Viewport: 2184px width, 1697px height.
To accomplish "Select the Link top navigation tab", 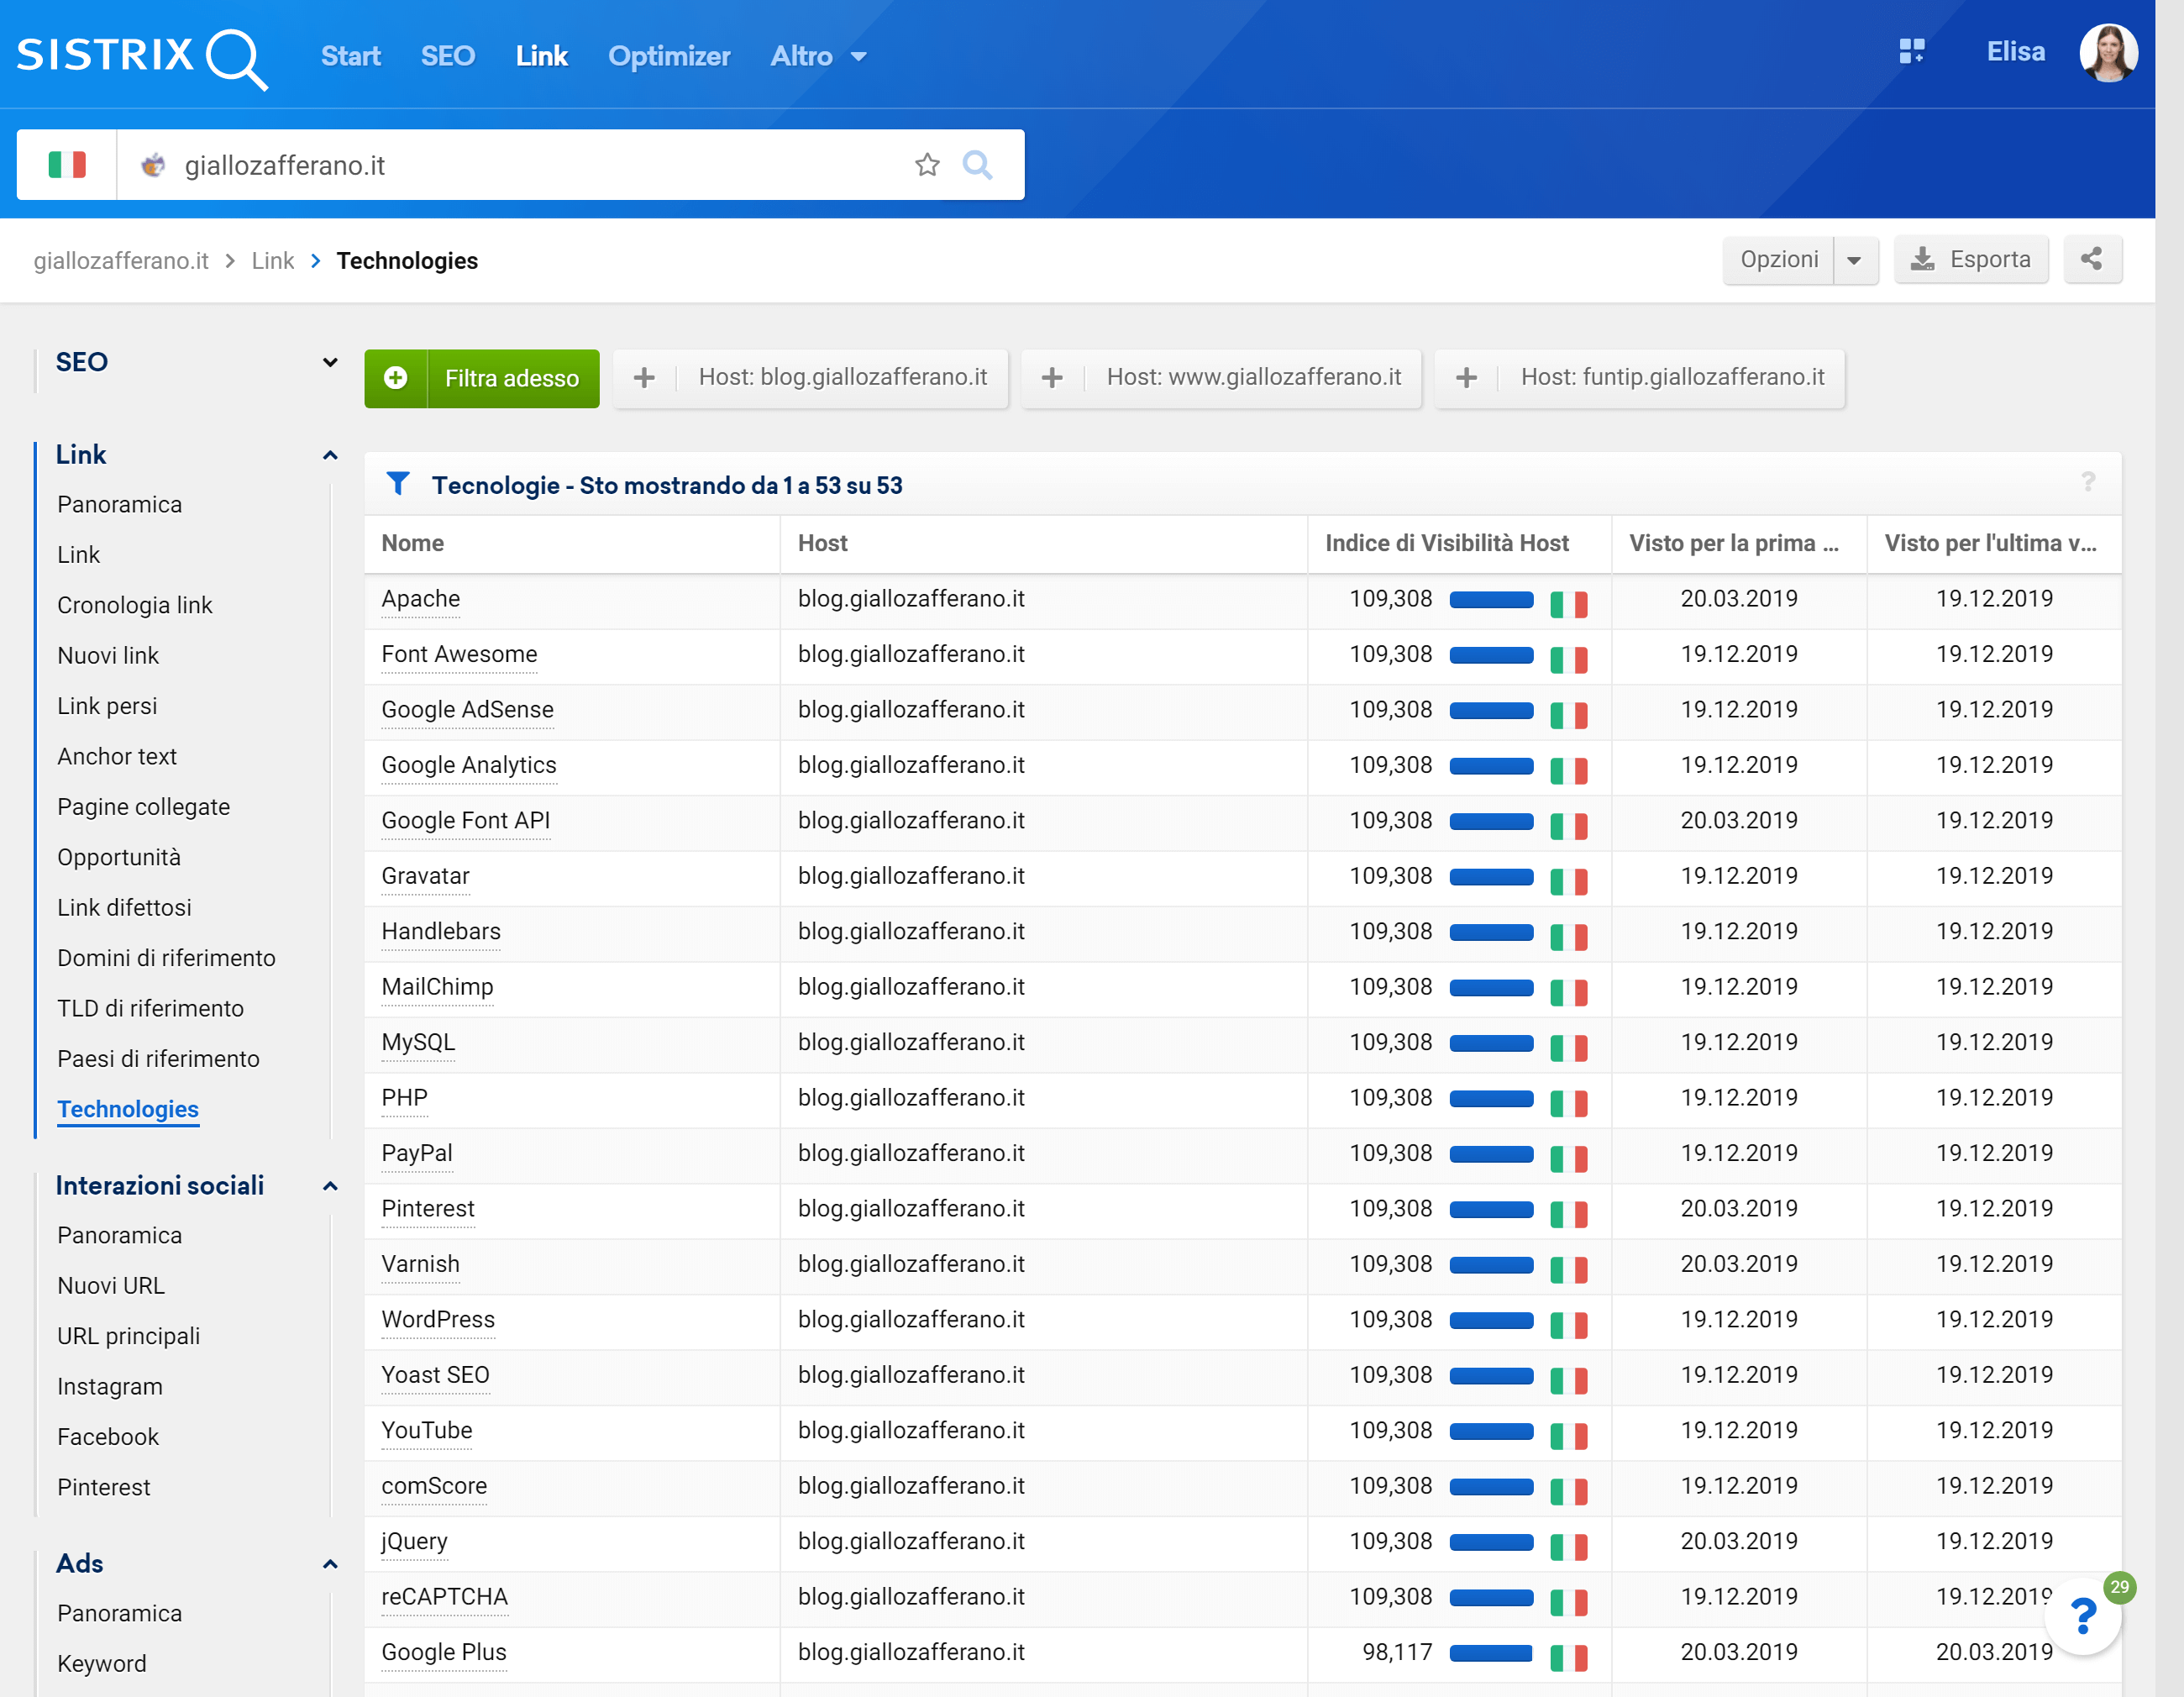I will (x=541, y=56).
